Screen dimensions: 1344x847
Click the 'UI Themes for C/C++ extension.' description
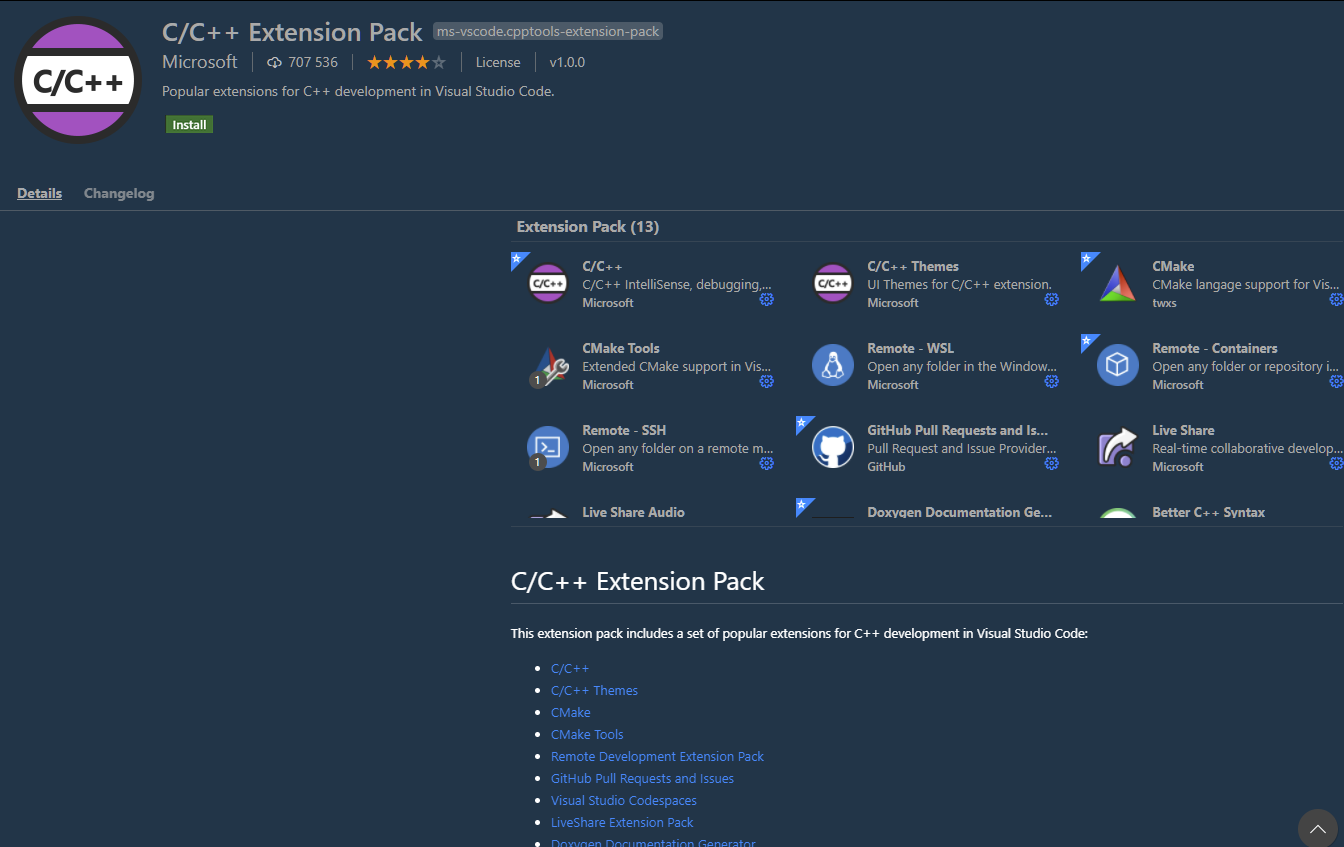(x=959, y=284)
